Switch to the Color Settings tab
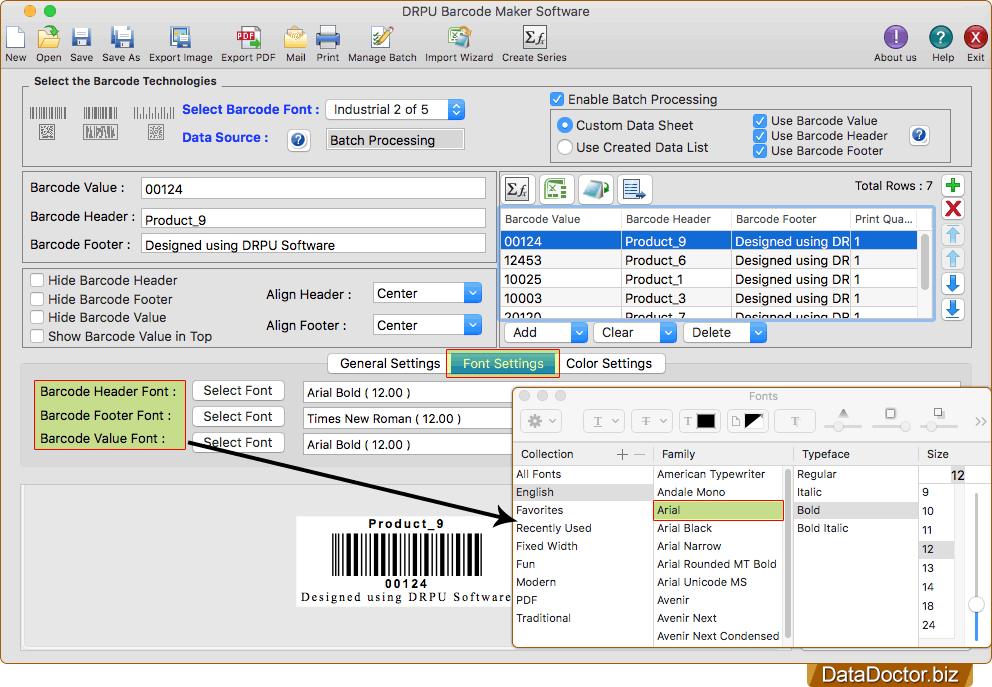 click(x=609, y=364)
